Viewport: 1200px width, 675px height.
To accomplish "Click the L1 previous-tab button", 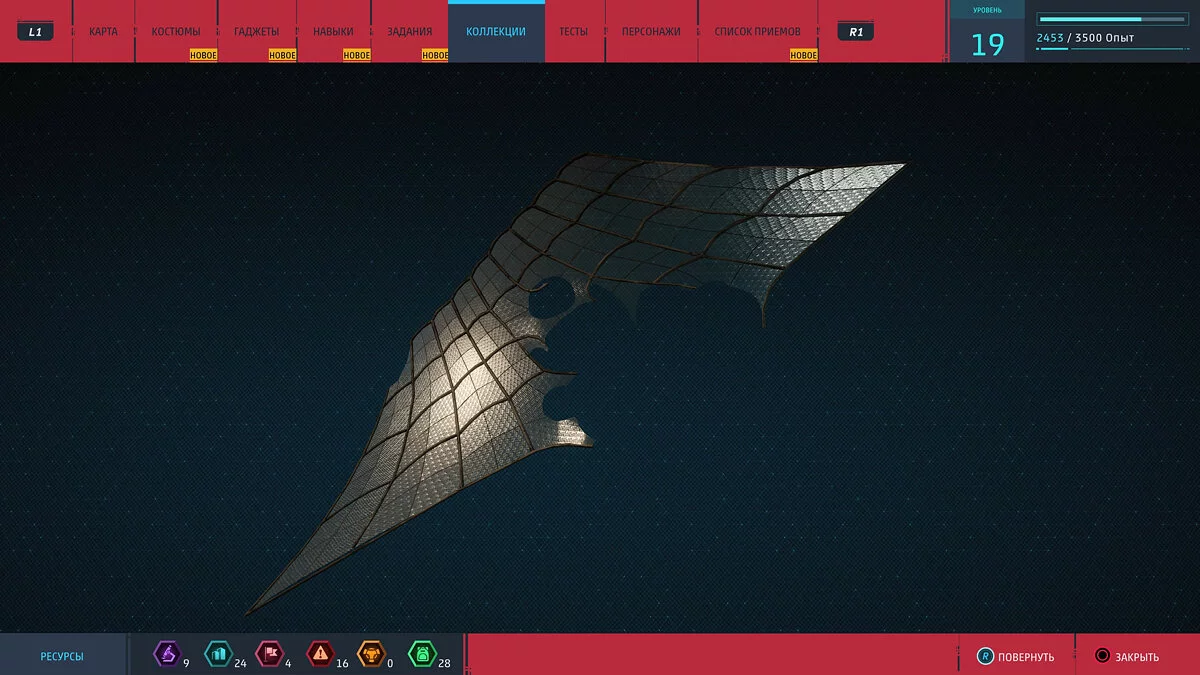I will click(35, 32).
